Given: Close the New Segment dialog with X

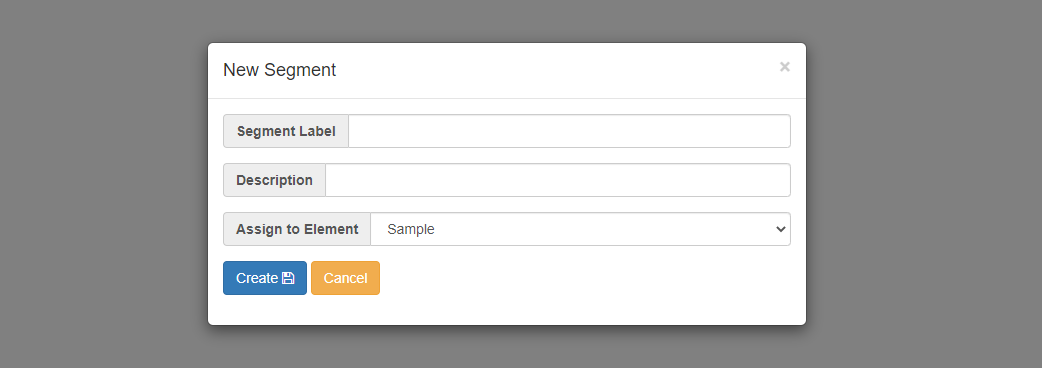Looking at the screenshot, I should pos(785,66).
